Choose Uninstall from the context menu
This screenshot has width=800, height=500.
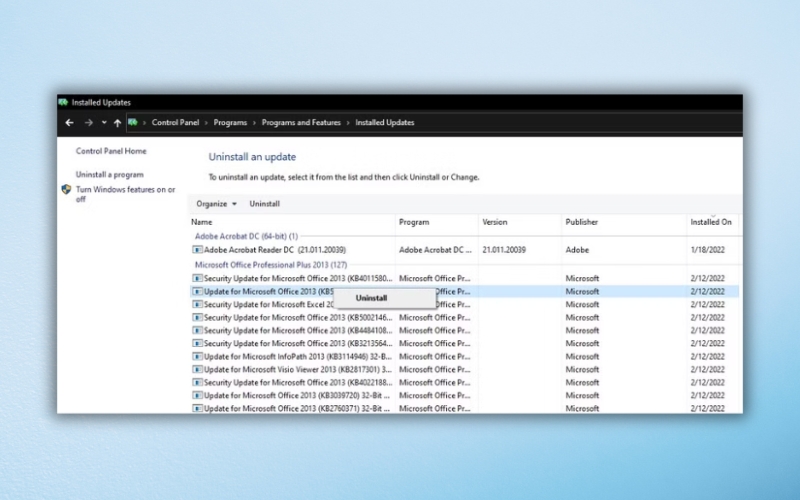pyautogui.click(x=385, y=298)
